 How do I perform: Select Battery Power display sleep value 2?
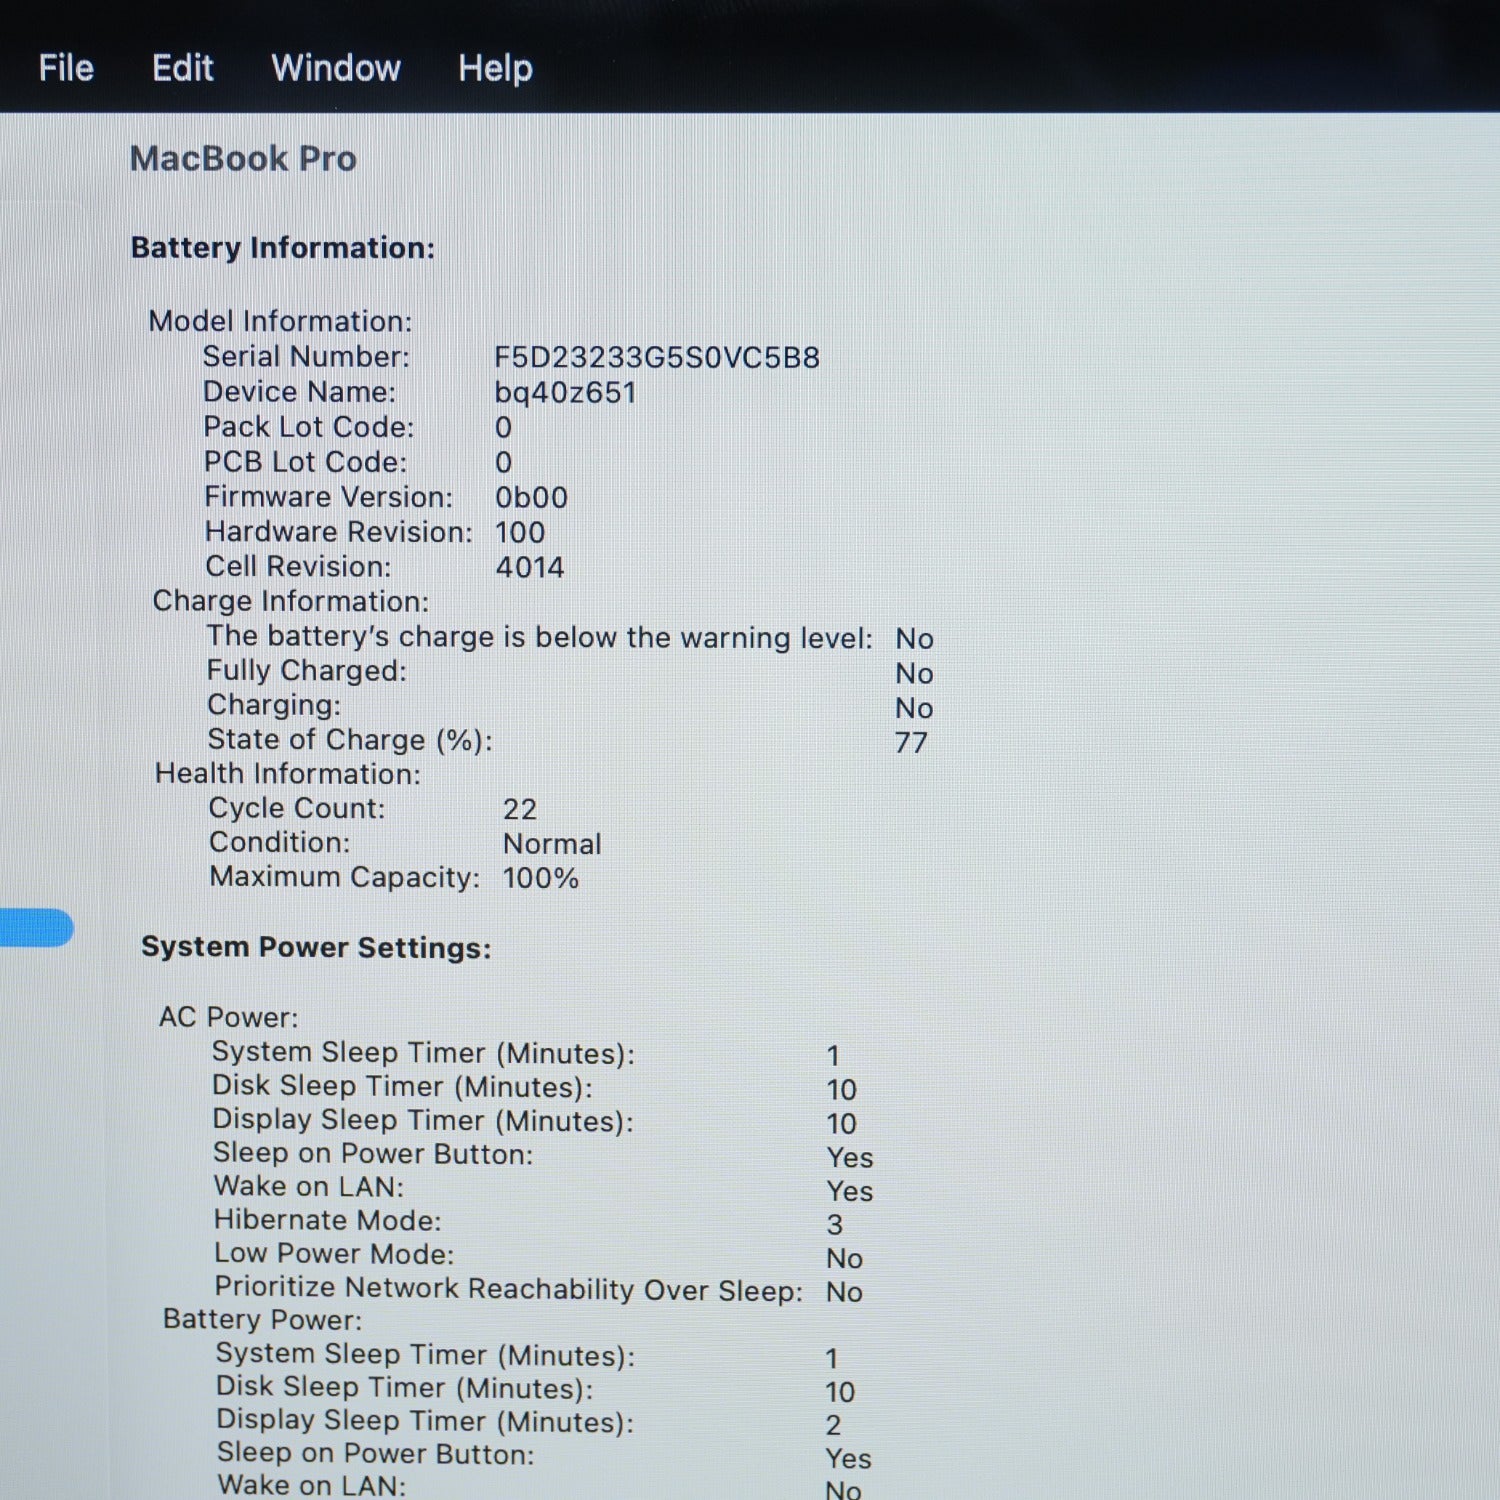coord(833,1425)
